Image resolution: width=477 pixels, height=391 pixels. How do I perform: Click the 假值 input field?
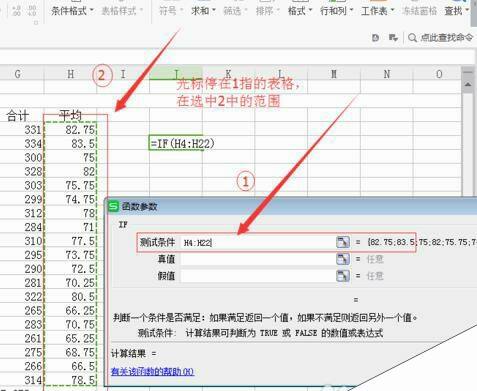258,276
